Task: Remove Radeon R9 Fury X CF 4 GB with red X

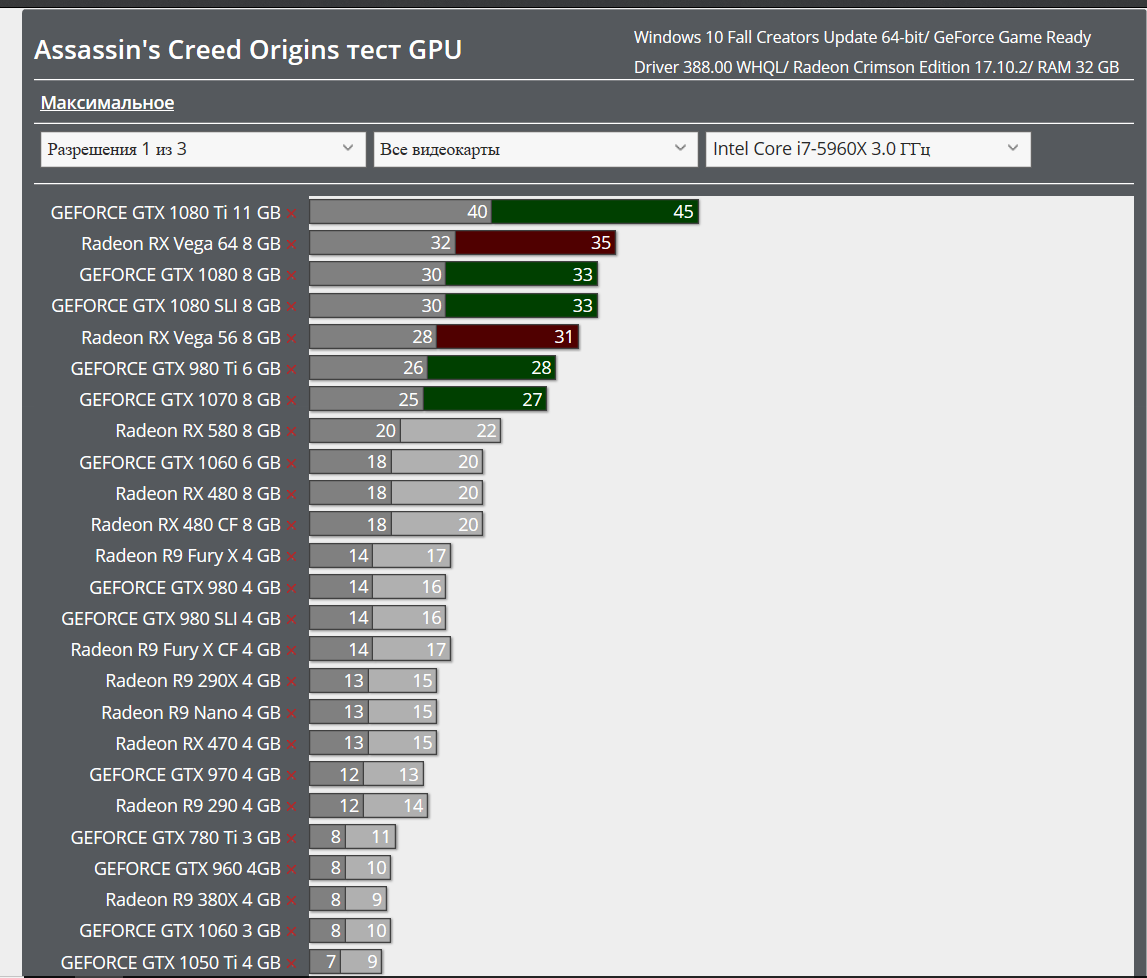Action: tap(292, 650)
